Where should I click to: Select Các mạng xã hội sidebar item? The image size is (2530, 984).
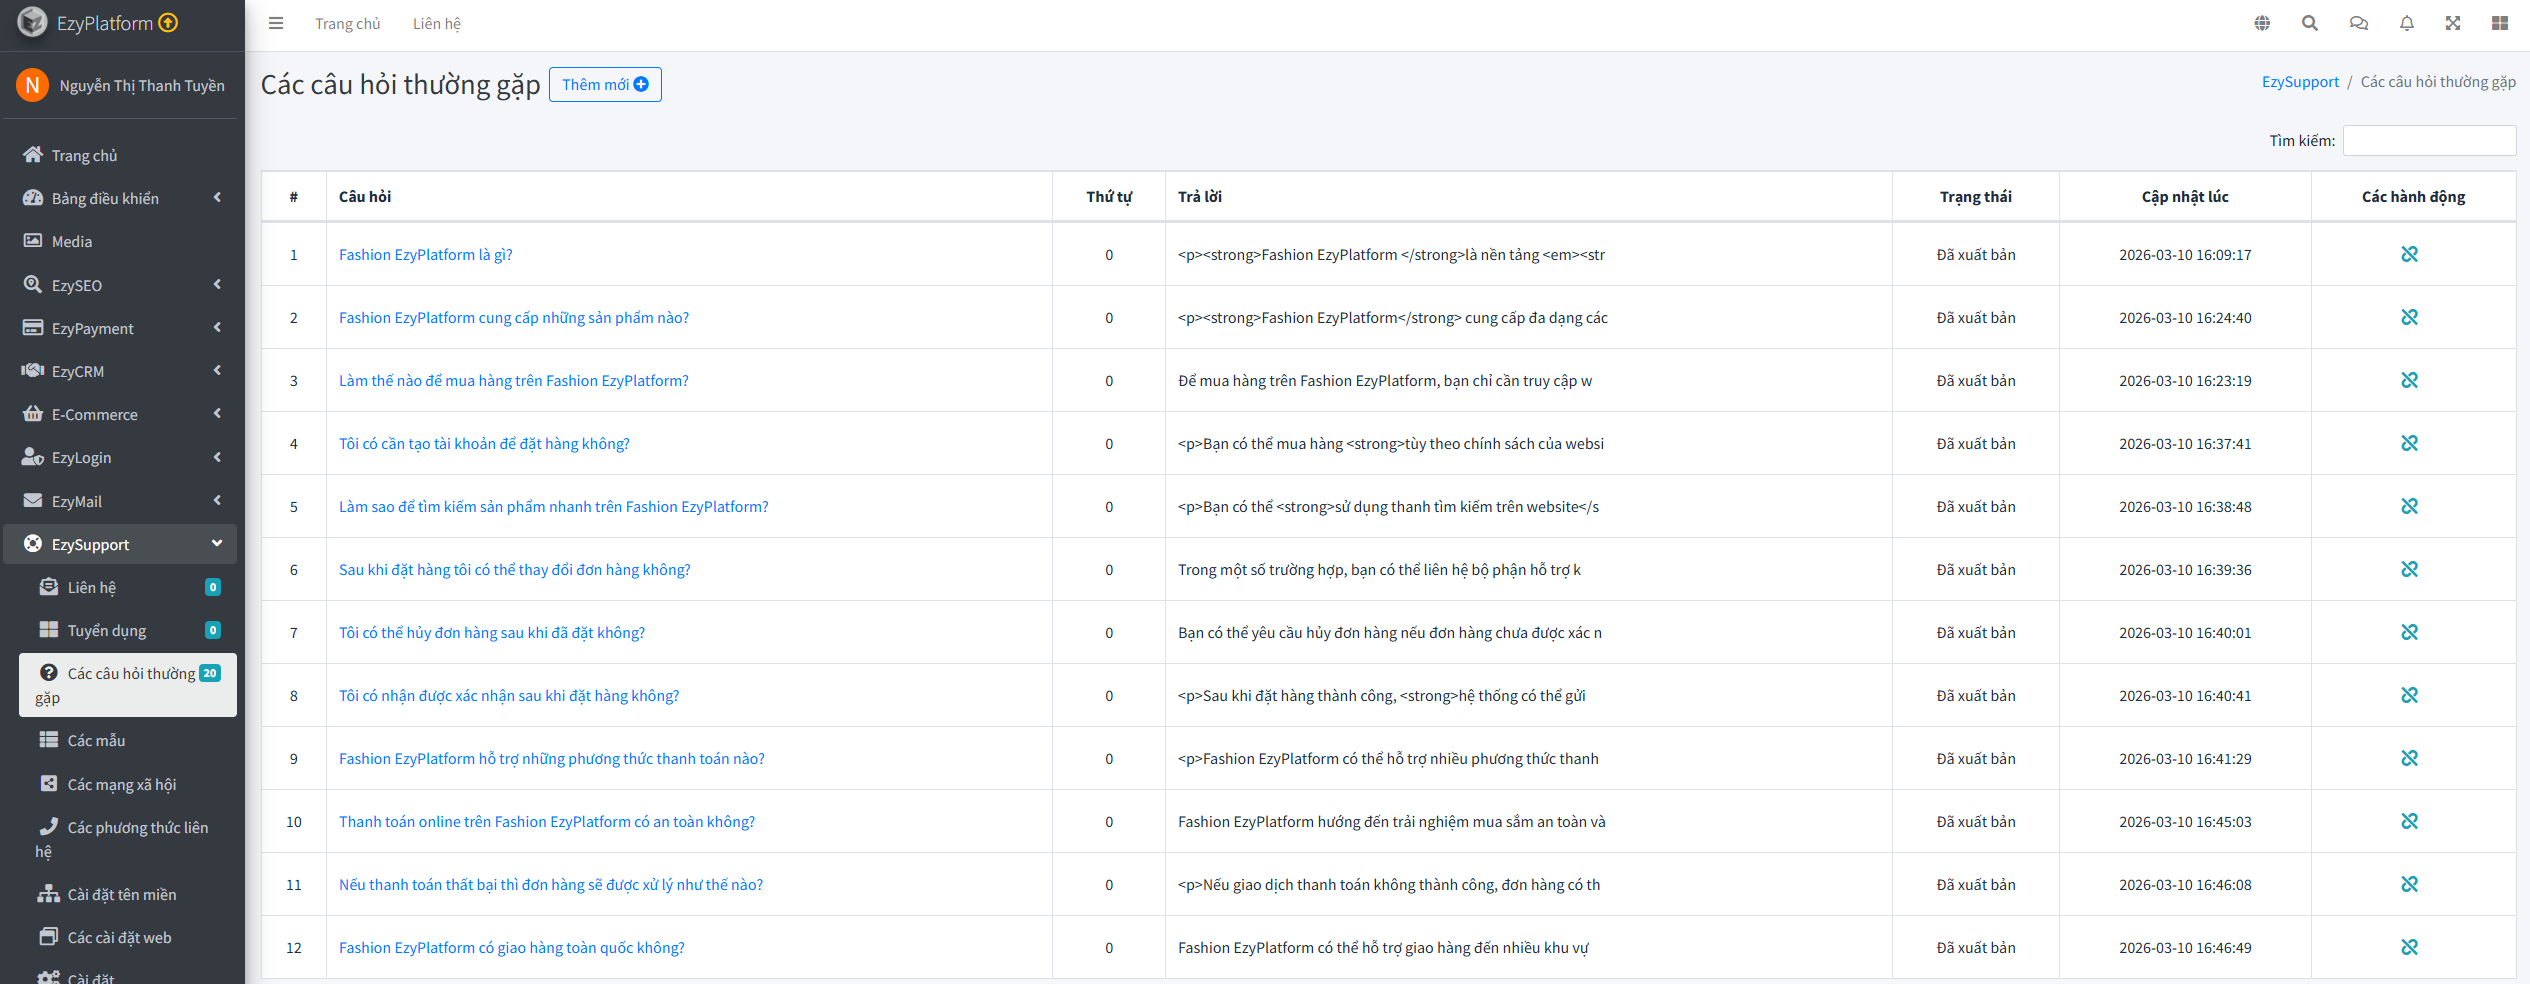coord(121,784)
